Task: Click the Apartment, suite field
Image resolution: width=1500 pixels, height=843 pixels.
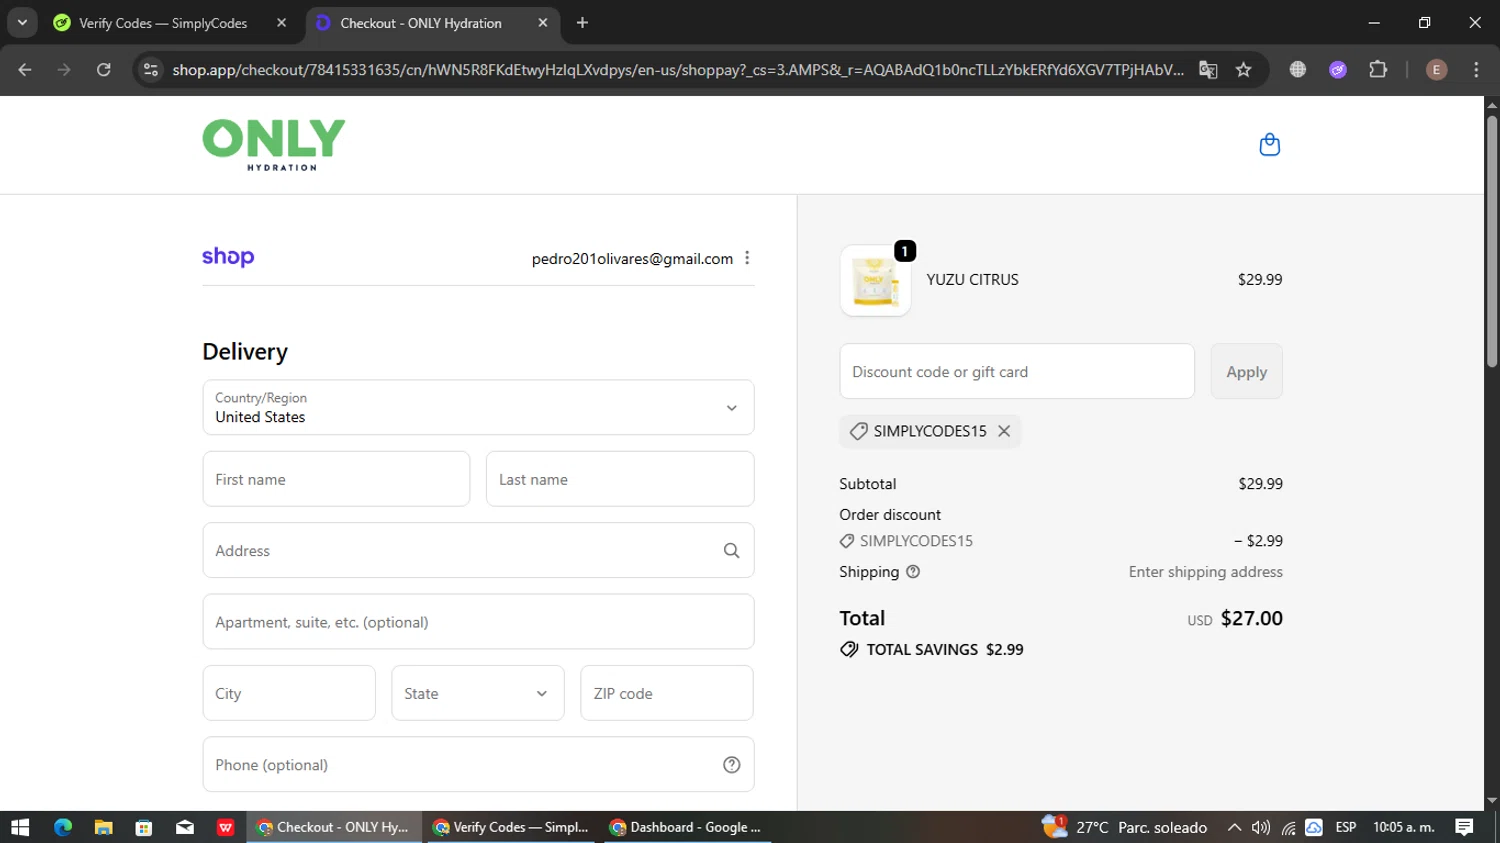Action: click(x=478, y=622)
